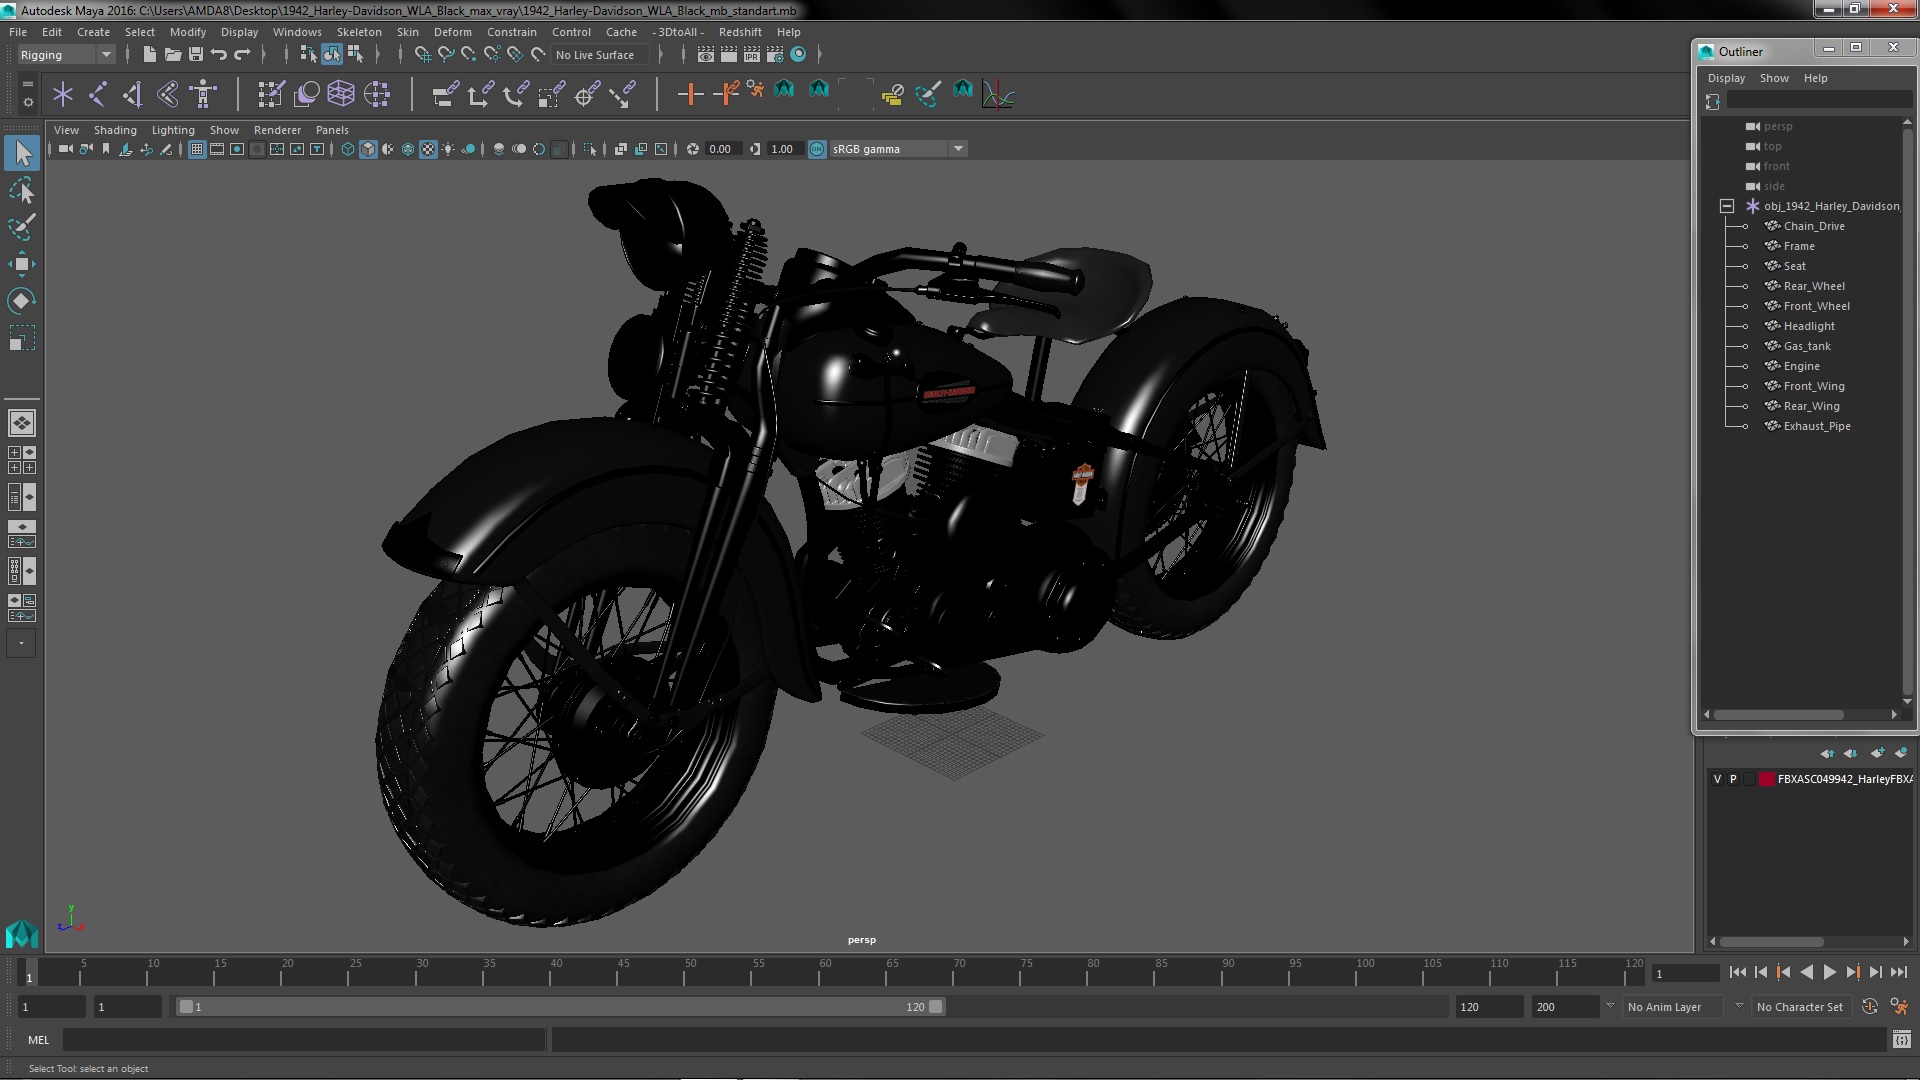The height and width of the screenshot is (1080, 1920).
Task: Click the range slider bar handle at 120
Action: click(935, 1007)
